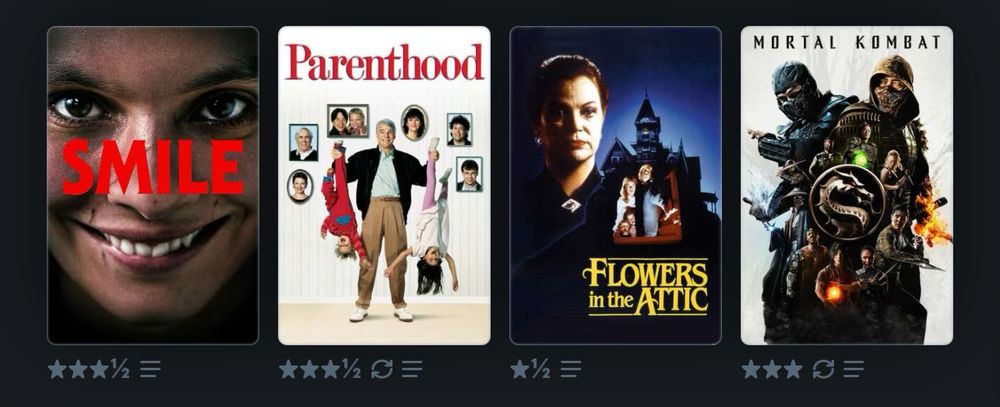The width and height of the screenshot is (1000, 407).
Task: Click the half-star in Smile's rating
Action: point(120,369)
